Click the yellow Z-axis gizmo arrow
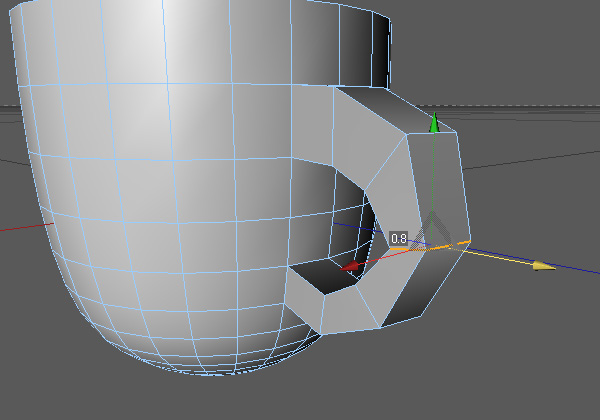Screen dimensions: 600x420 tap(544, 265)
